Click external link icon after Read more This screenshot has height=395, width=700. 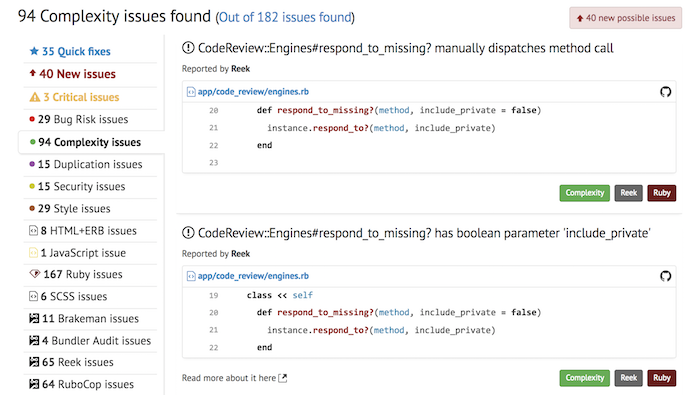pyautogui.click(x=283, y=378)
